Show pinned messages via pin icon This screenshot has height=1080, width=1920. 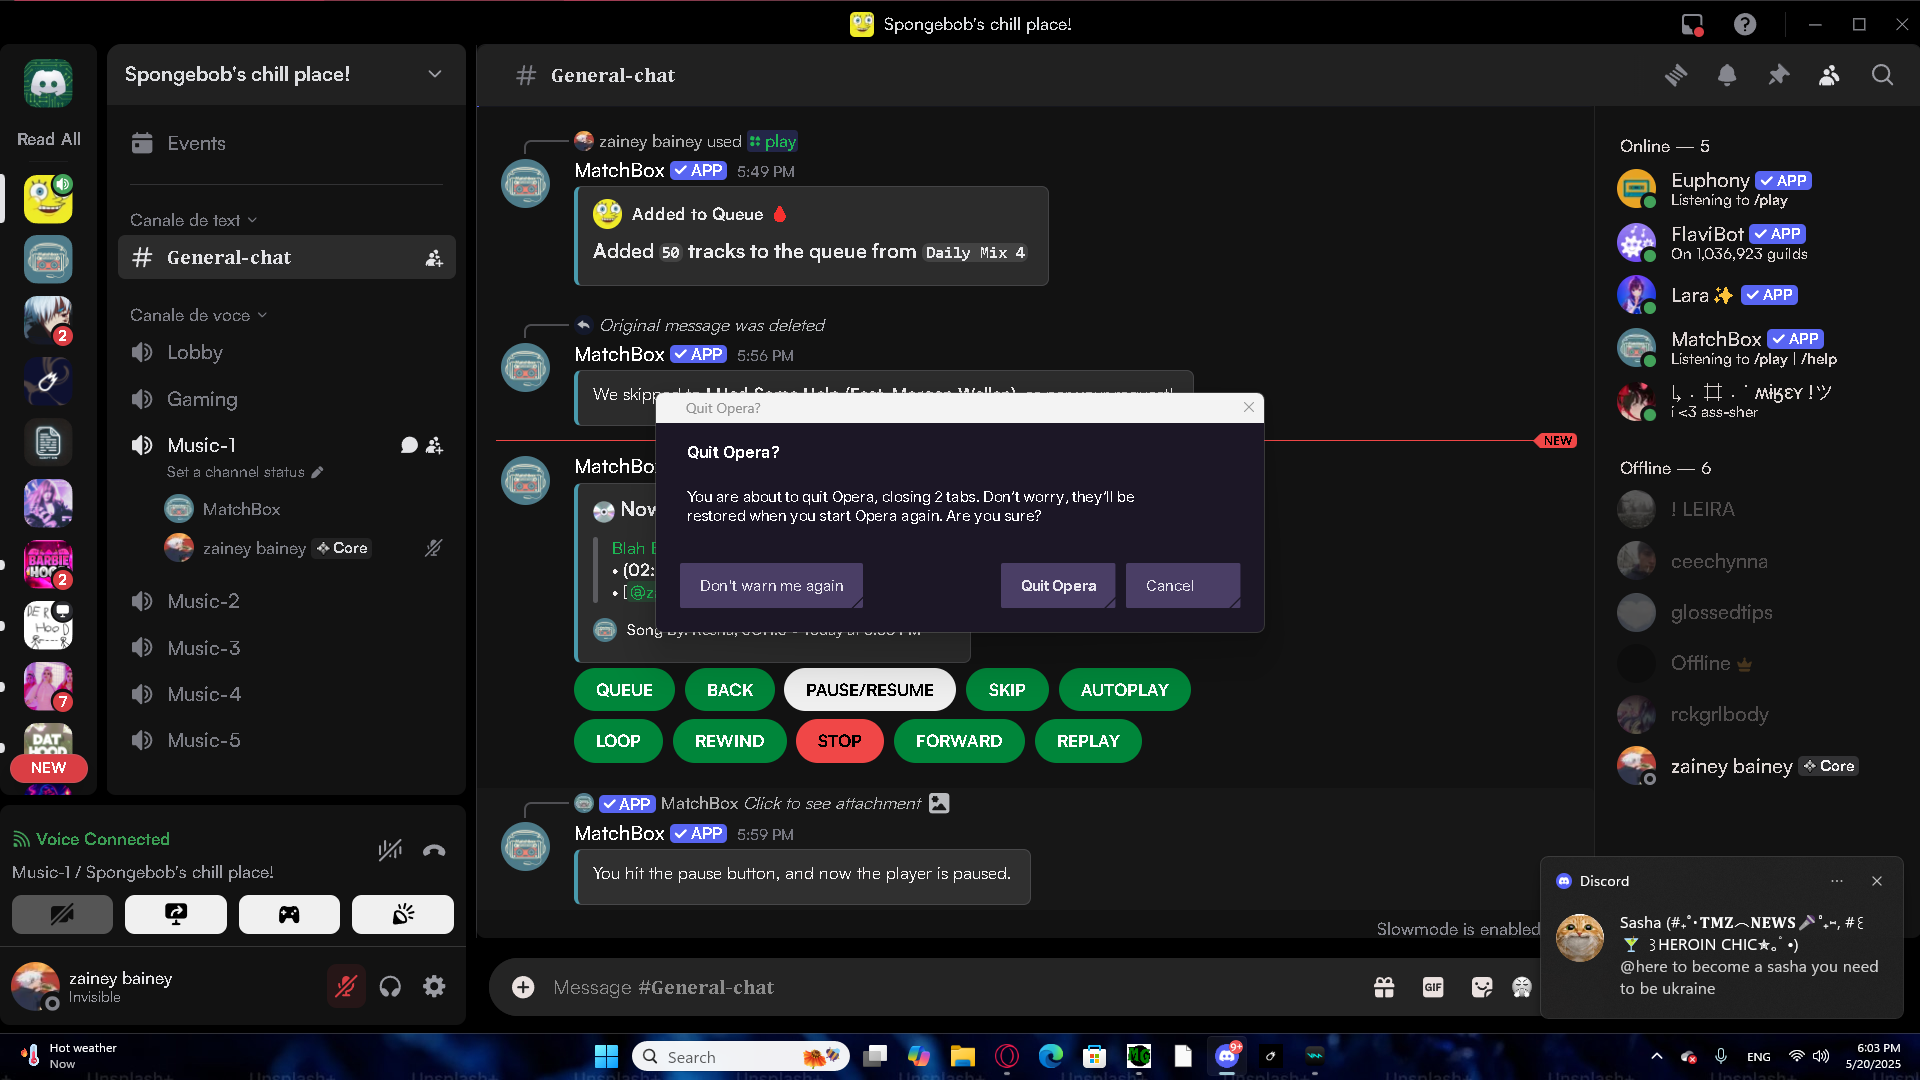point(1778,75)
